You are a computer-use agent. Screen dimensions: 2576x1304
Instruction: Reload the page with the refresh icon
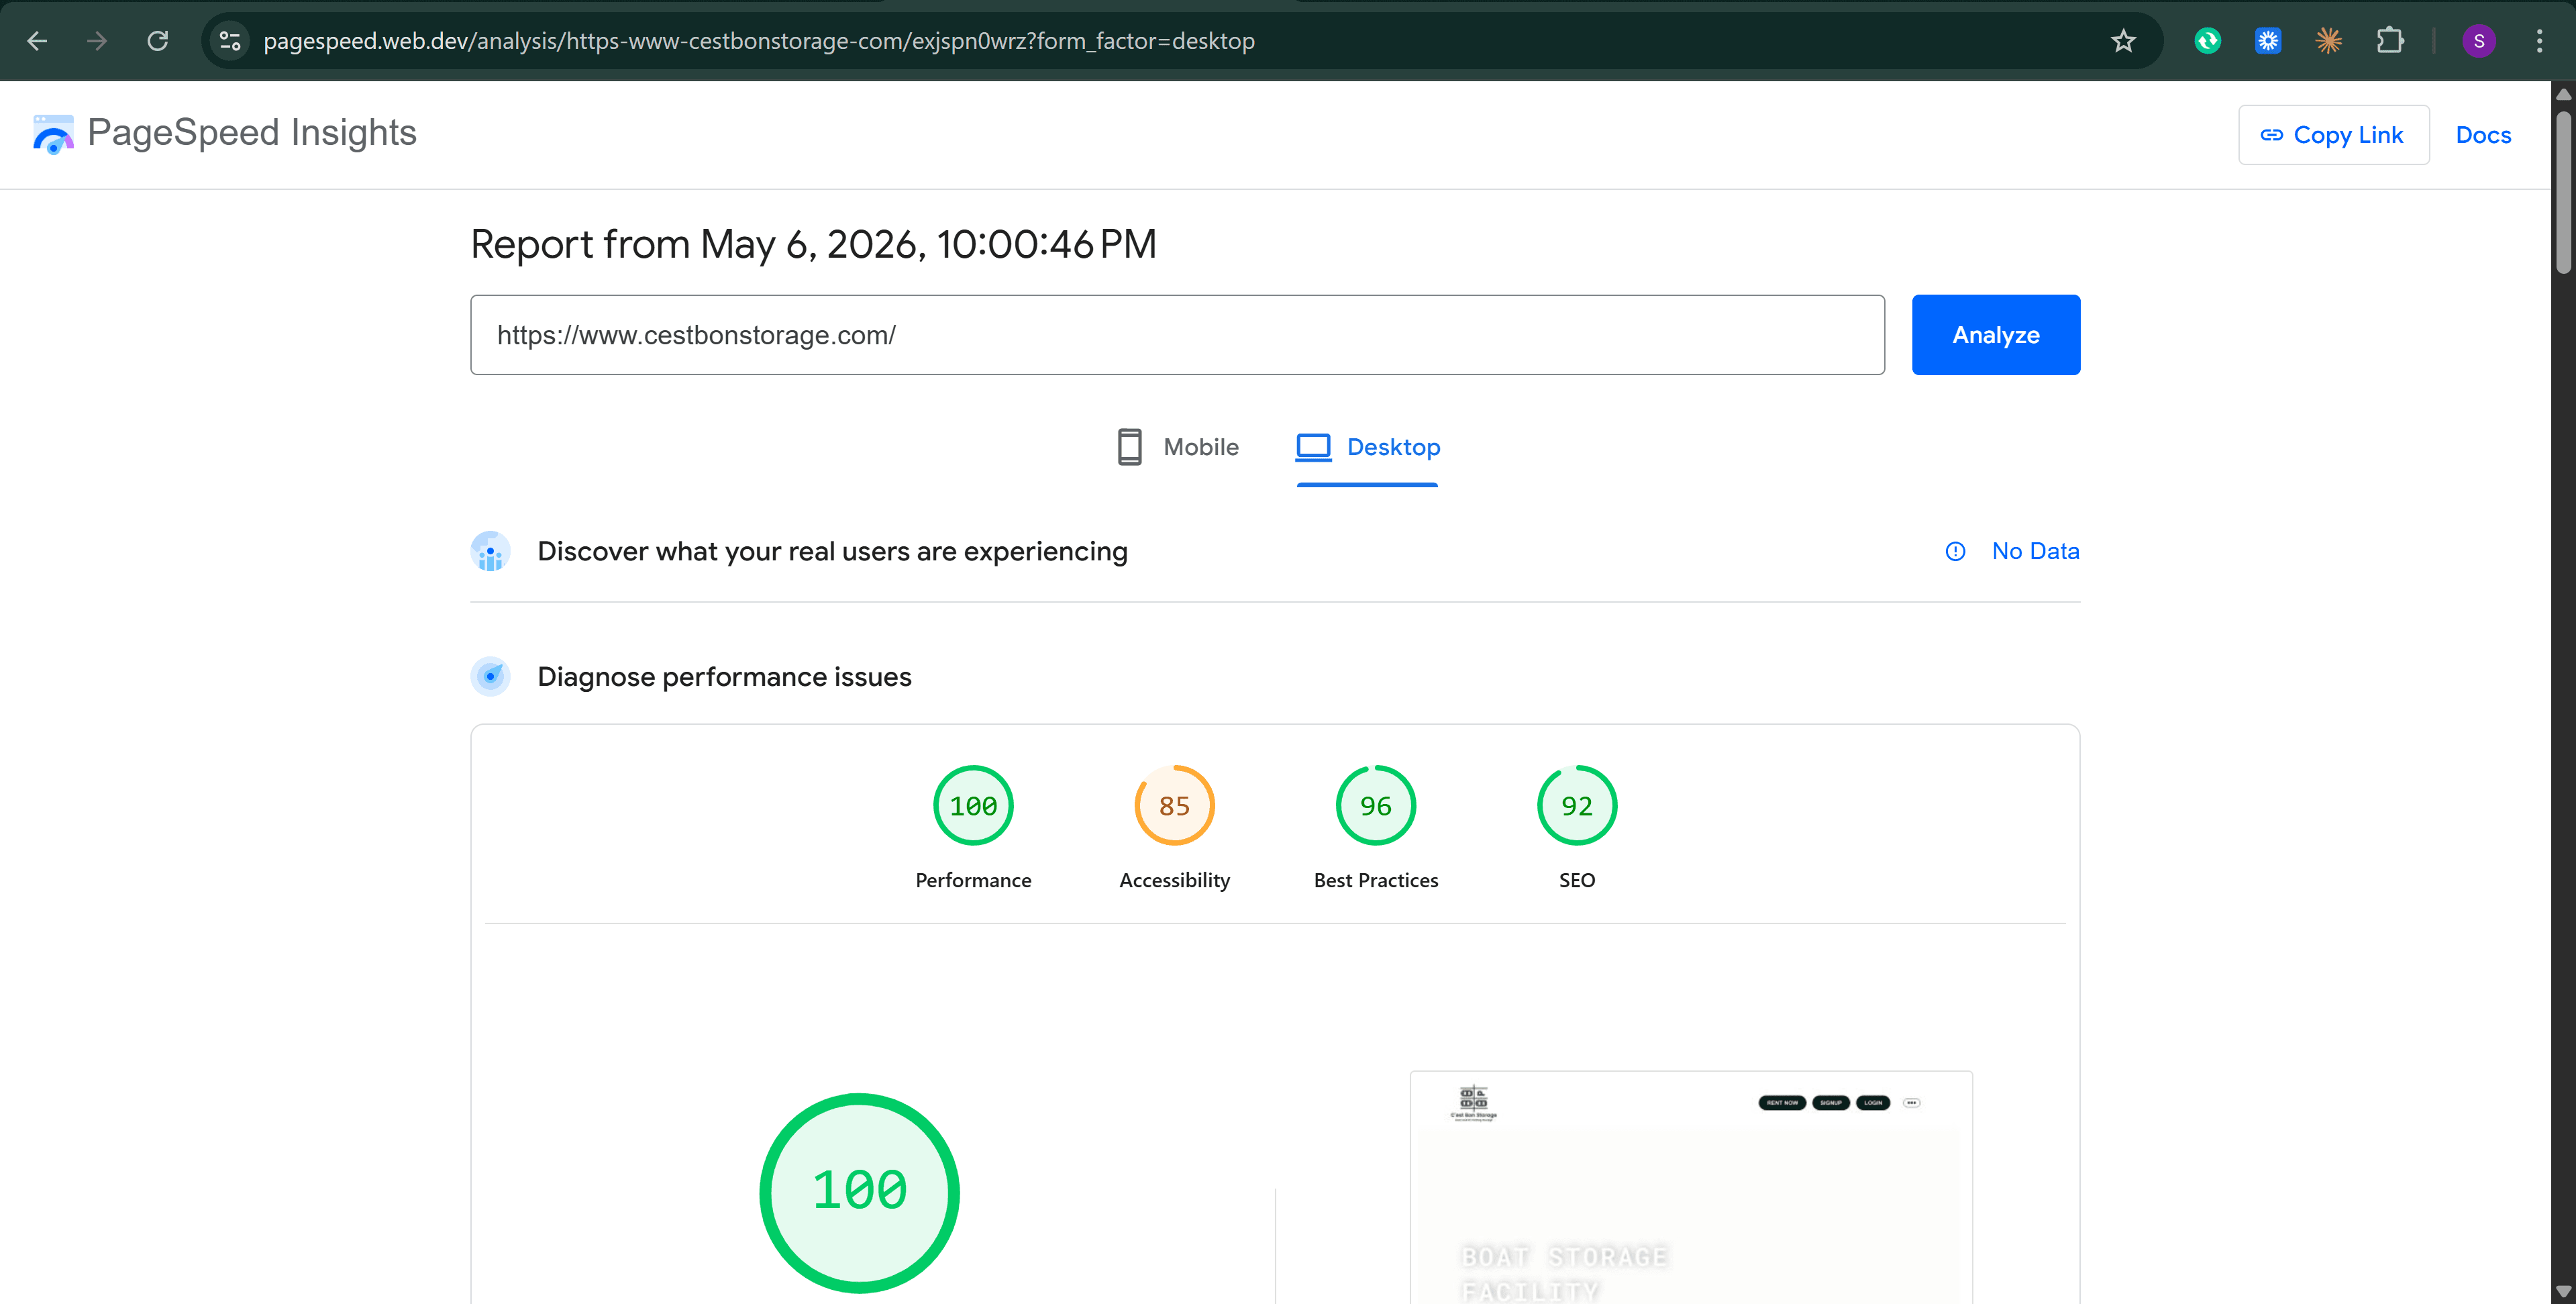[158, 41]
